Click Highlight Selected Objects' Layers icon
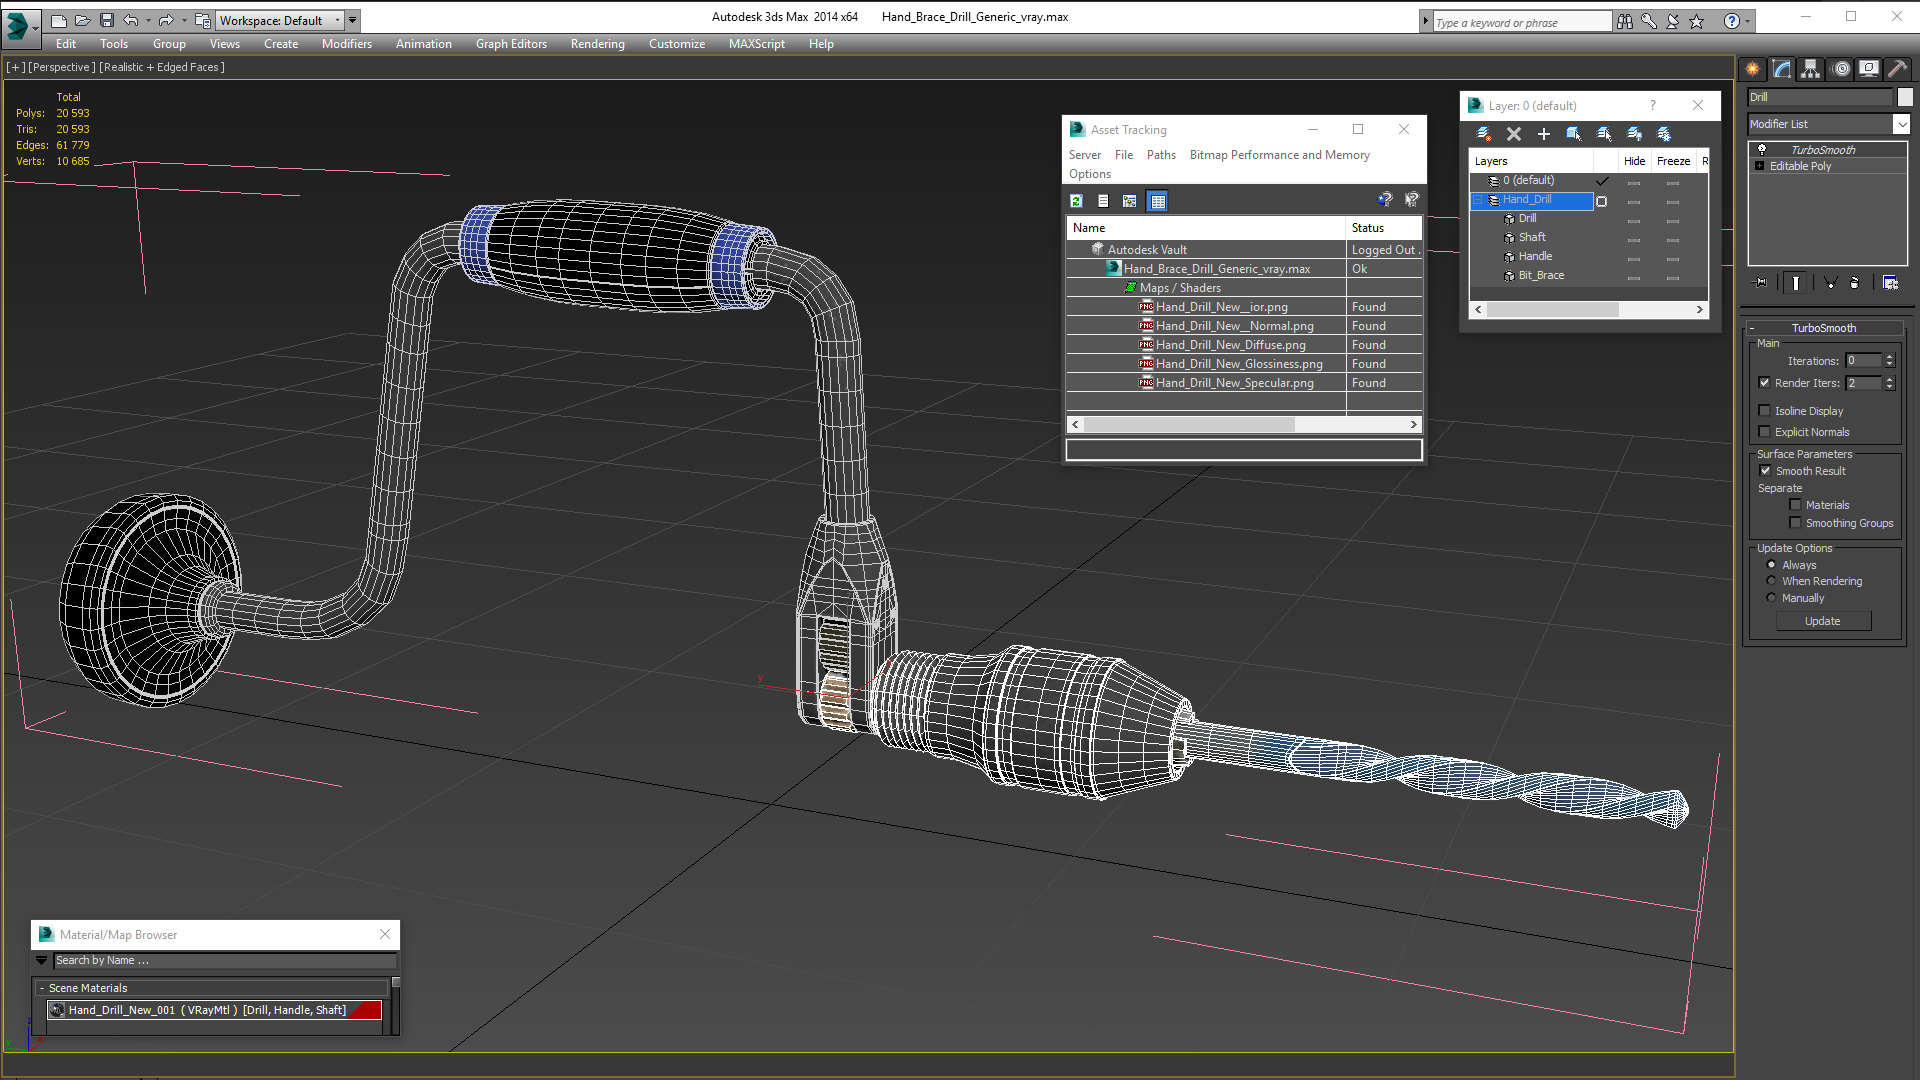The image size is (1920, 1080). click(1604, 134)
